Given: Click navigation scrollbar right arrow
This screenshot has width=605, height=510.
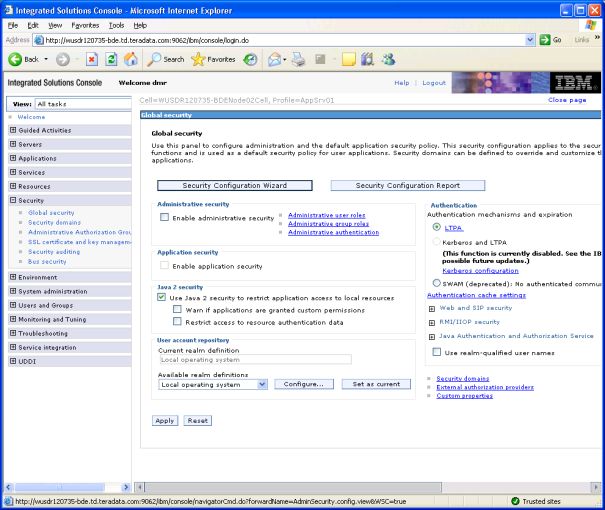Looking at the screenshot, I should pyautogui.click(x=126, y=487).
